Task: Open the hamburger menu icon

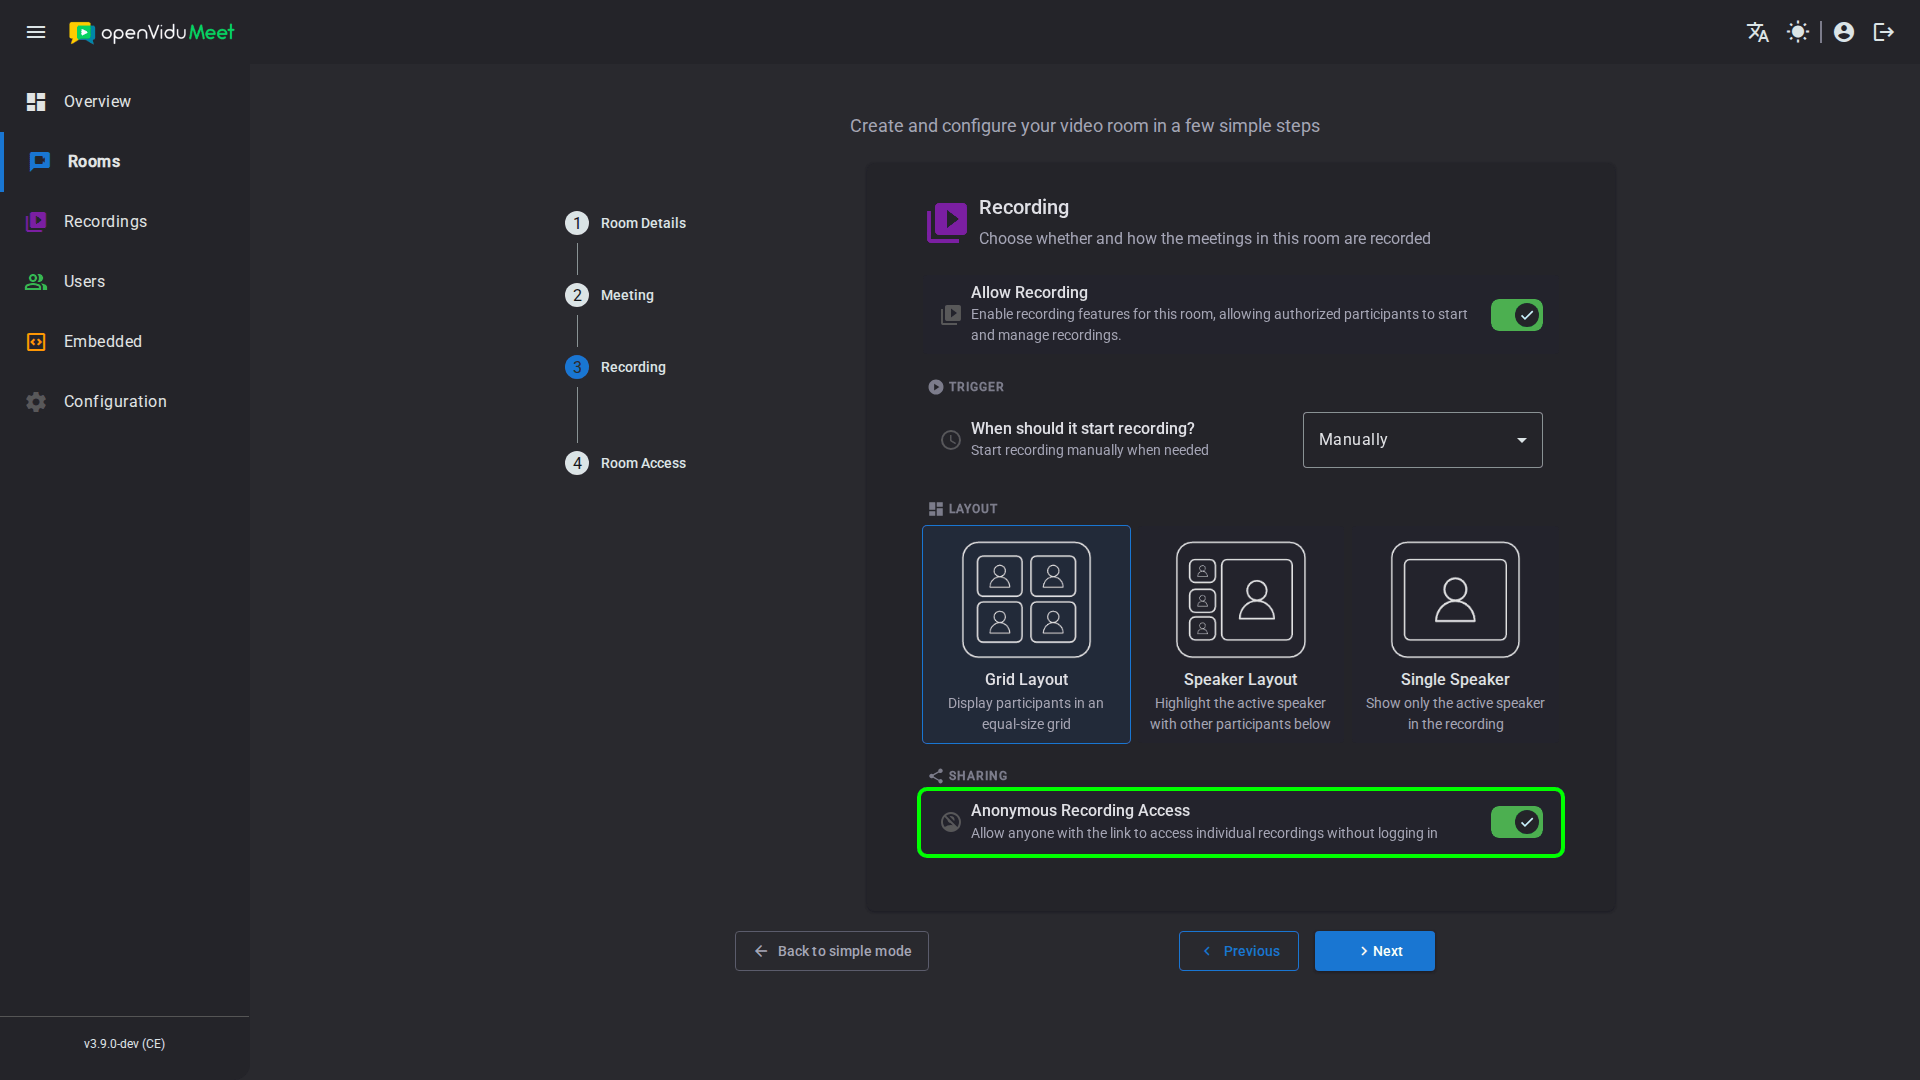Action: coord(36,32)
